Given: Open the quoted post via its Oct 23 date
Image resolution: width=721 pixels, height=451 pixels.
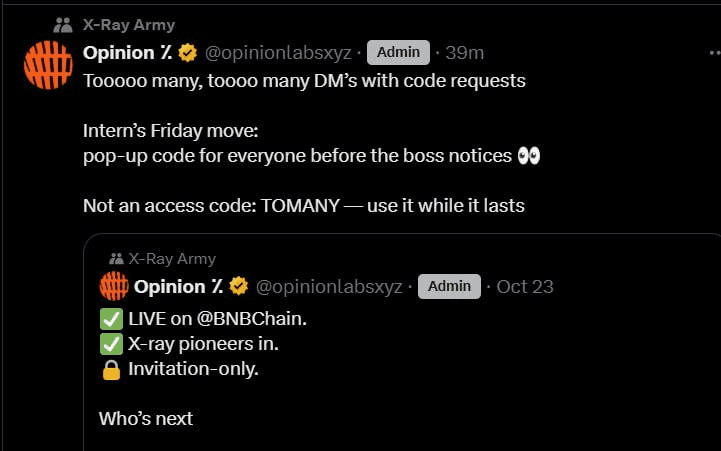Looking at the screenshot, I should click(x=525, y=287).
